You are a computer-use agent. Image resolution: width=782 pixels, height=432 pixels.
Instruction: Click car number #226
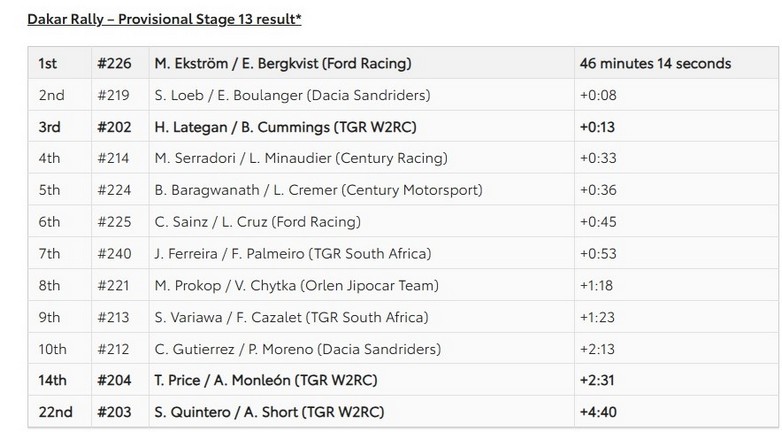click(114, 63)
